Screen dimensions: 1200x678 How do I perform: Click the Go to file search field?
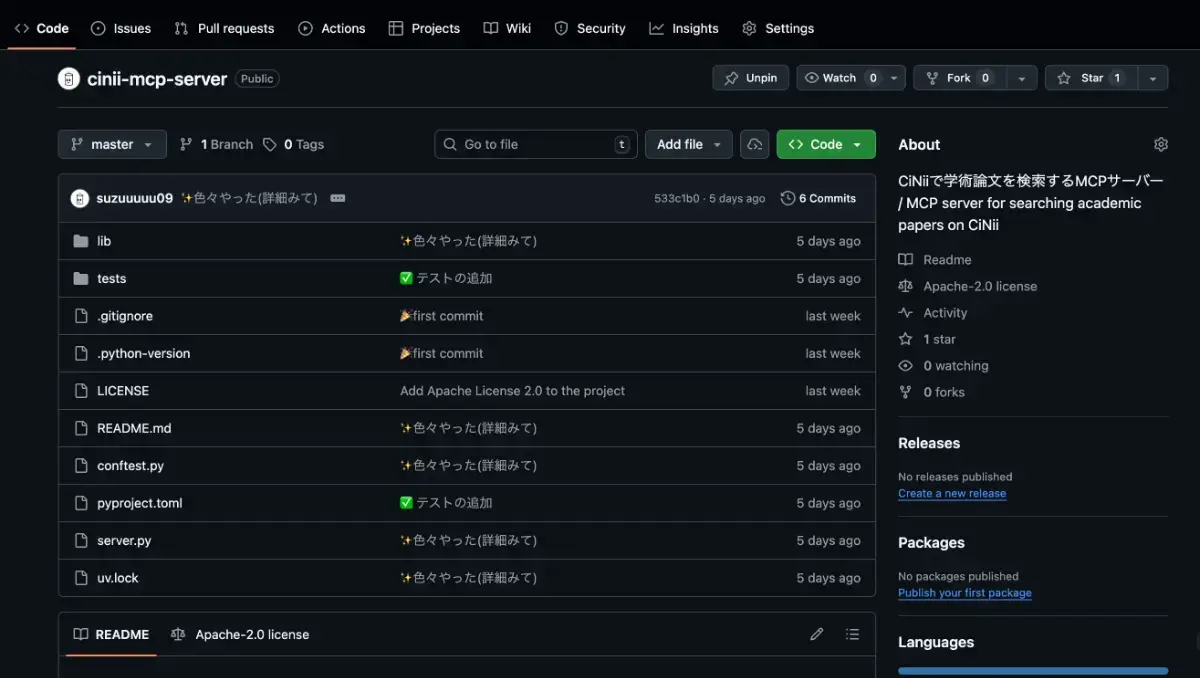click(x=535, y=144)
